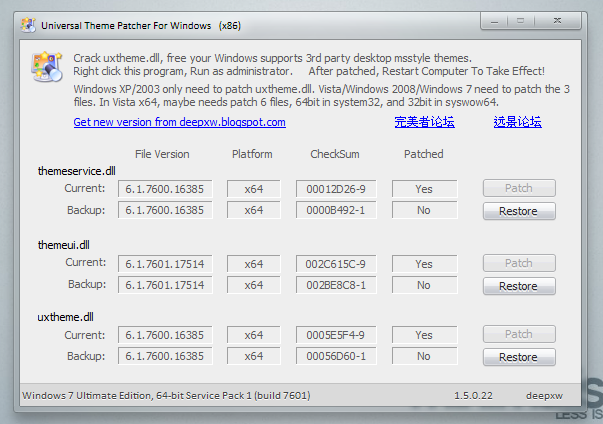Click the disabled Patch button for themeui.dll

pos(519,263)
